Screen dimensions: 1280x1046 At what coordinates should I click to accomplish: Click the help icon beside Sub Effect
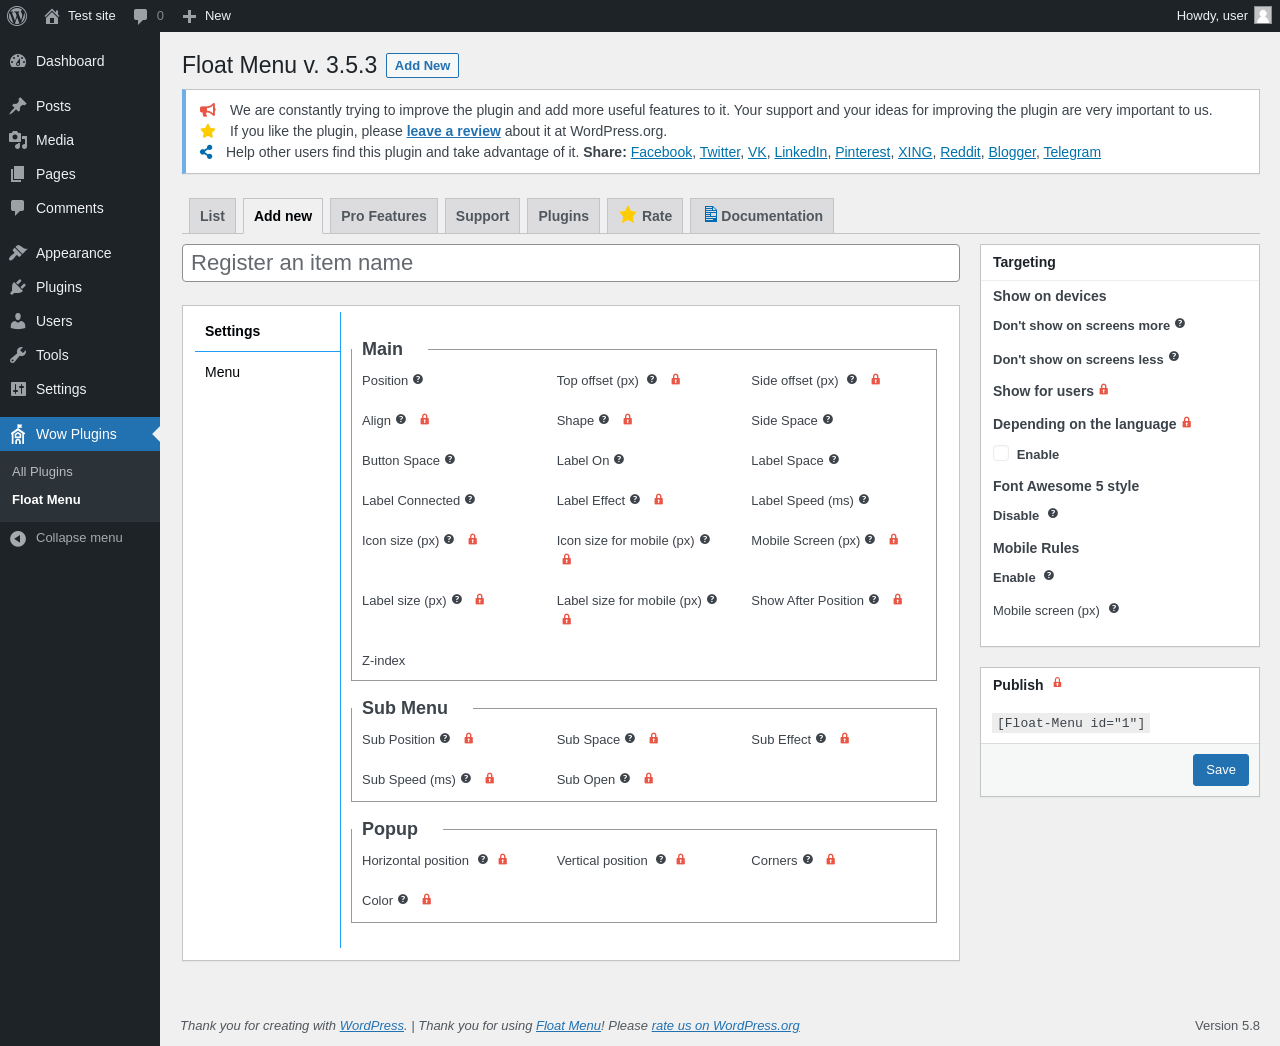tap(821, 738)
